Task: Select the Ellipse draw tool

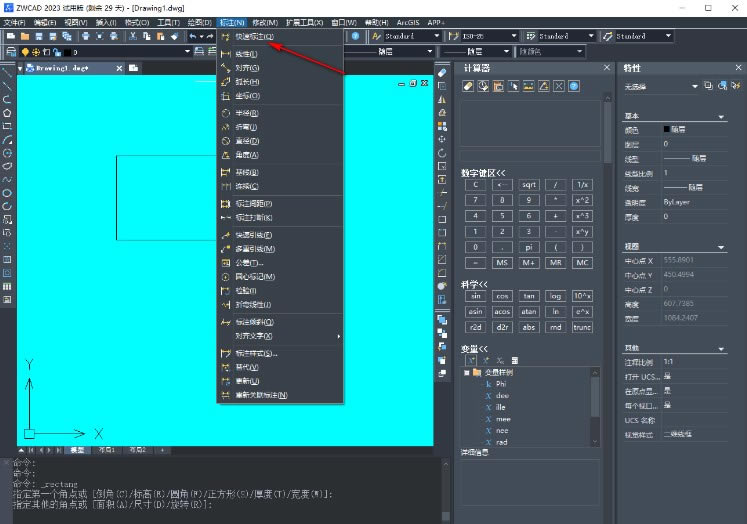Action: (7, 193)
